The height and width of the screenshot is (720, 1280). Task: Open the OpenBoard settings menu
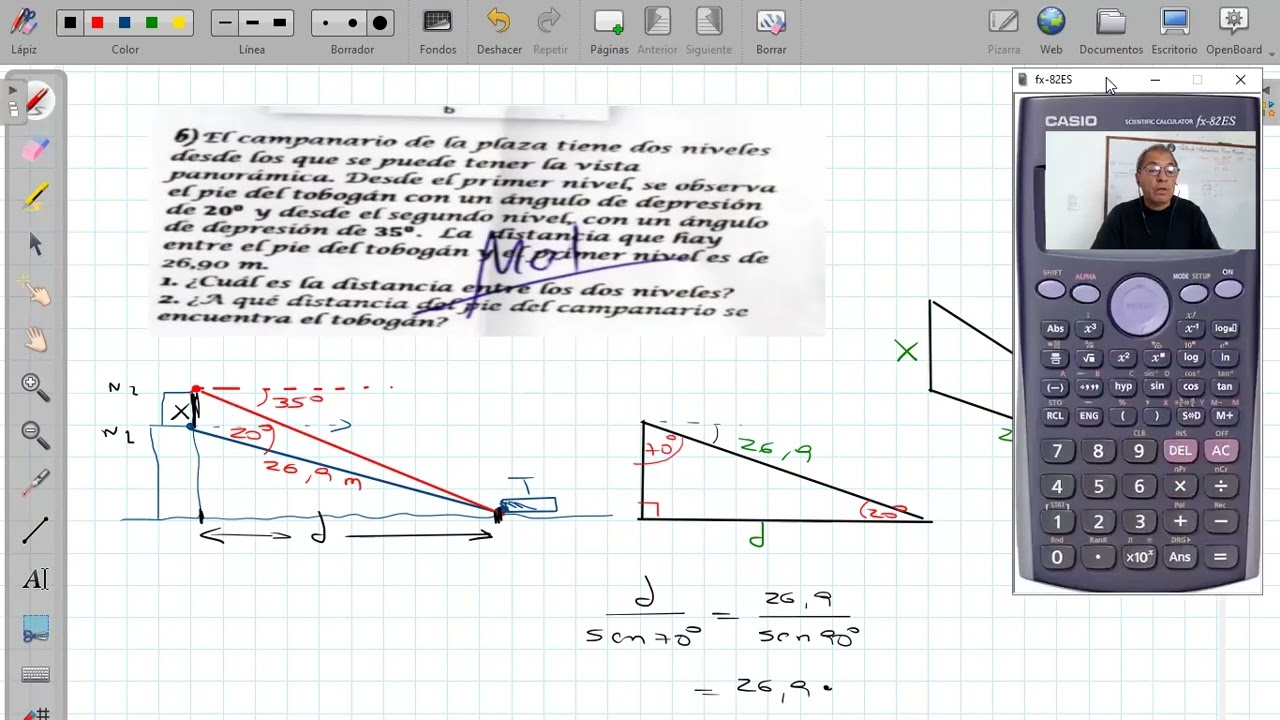(1234, 30)
